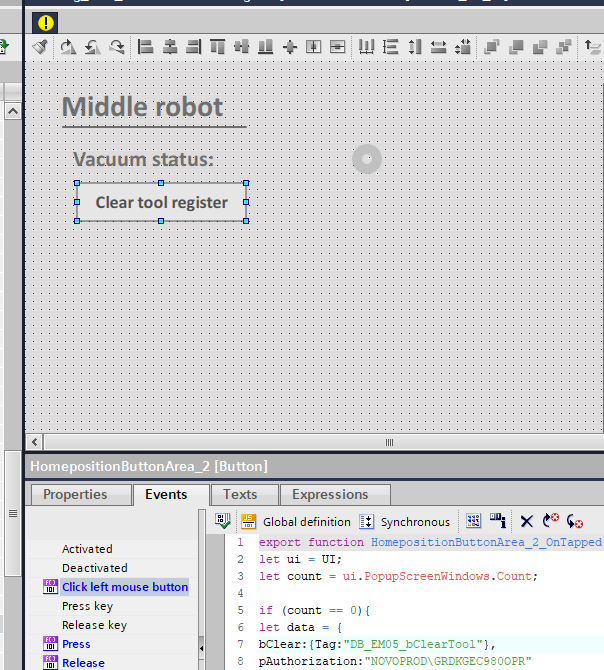
Task: Select the gray circular vacuum indicator
Action: point(367,159)
